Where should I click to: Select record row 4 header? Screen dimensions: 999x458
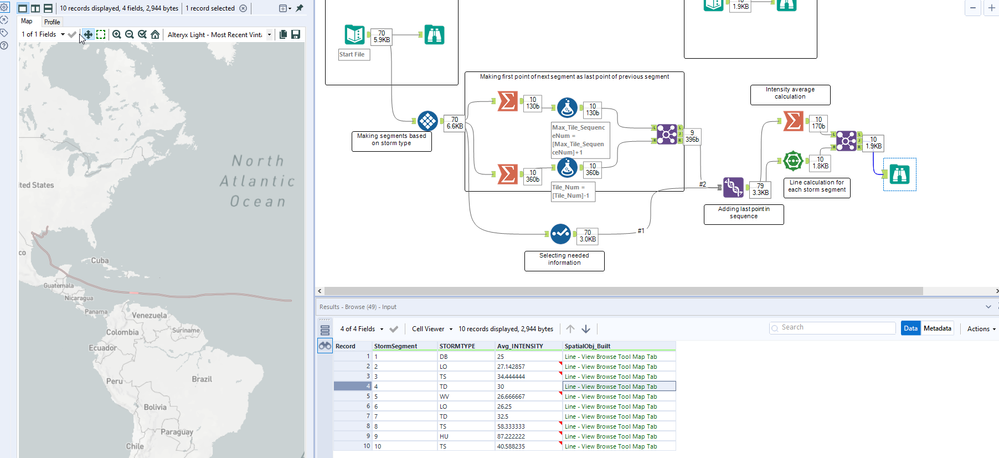tap(352, 386)
